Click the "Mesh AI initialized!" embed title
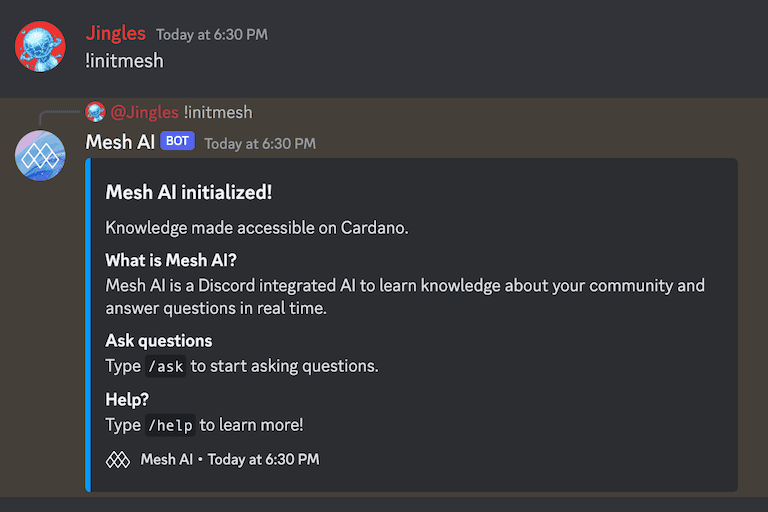Viewport: 768px width, 512px height. tap(189, 192)
